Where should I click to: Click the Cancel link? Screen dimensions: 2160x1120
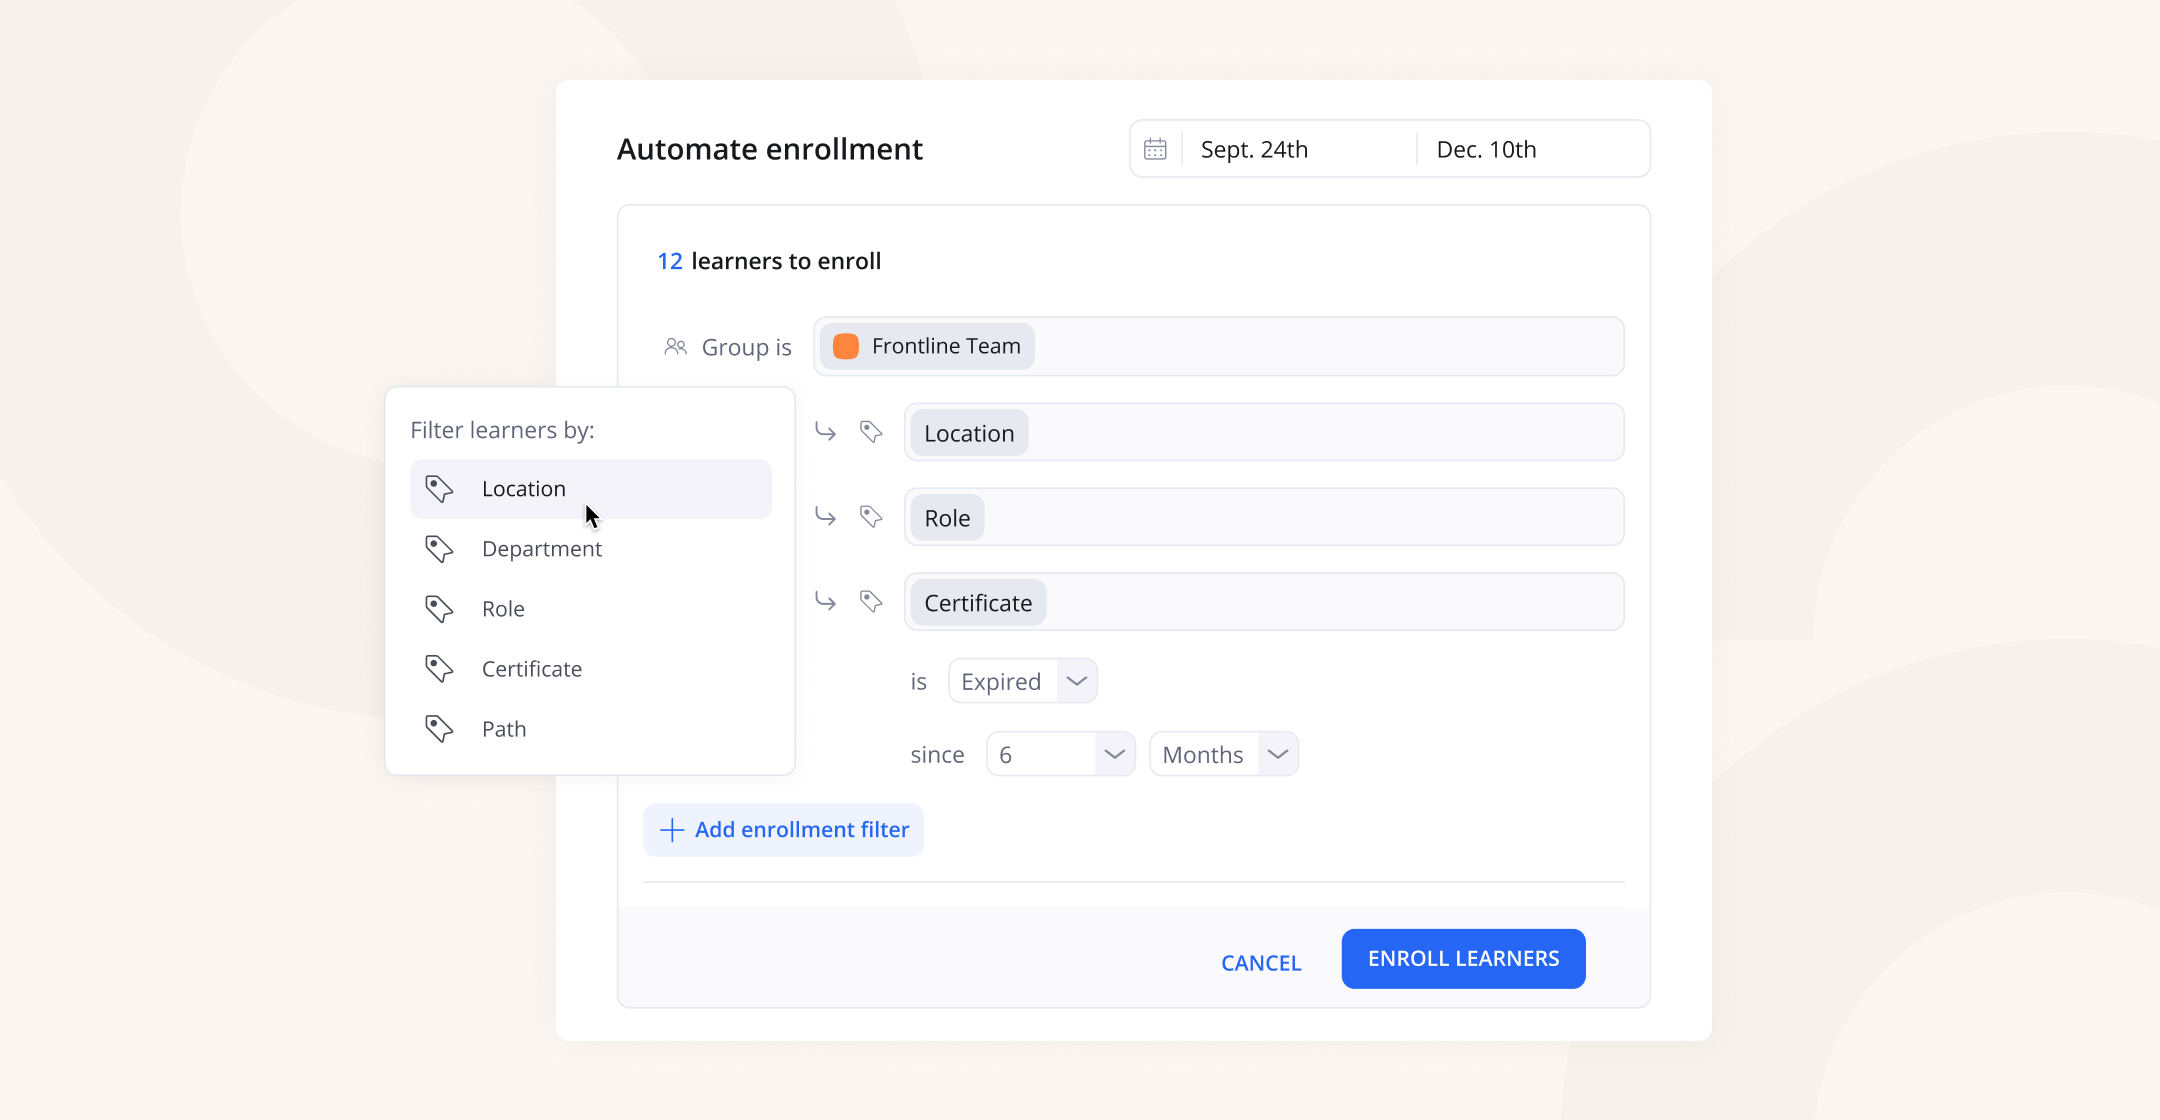pos(1261,963)
